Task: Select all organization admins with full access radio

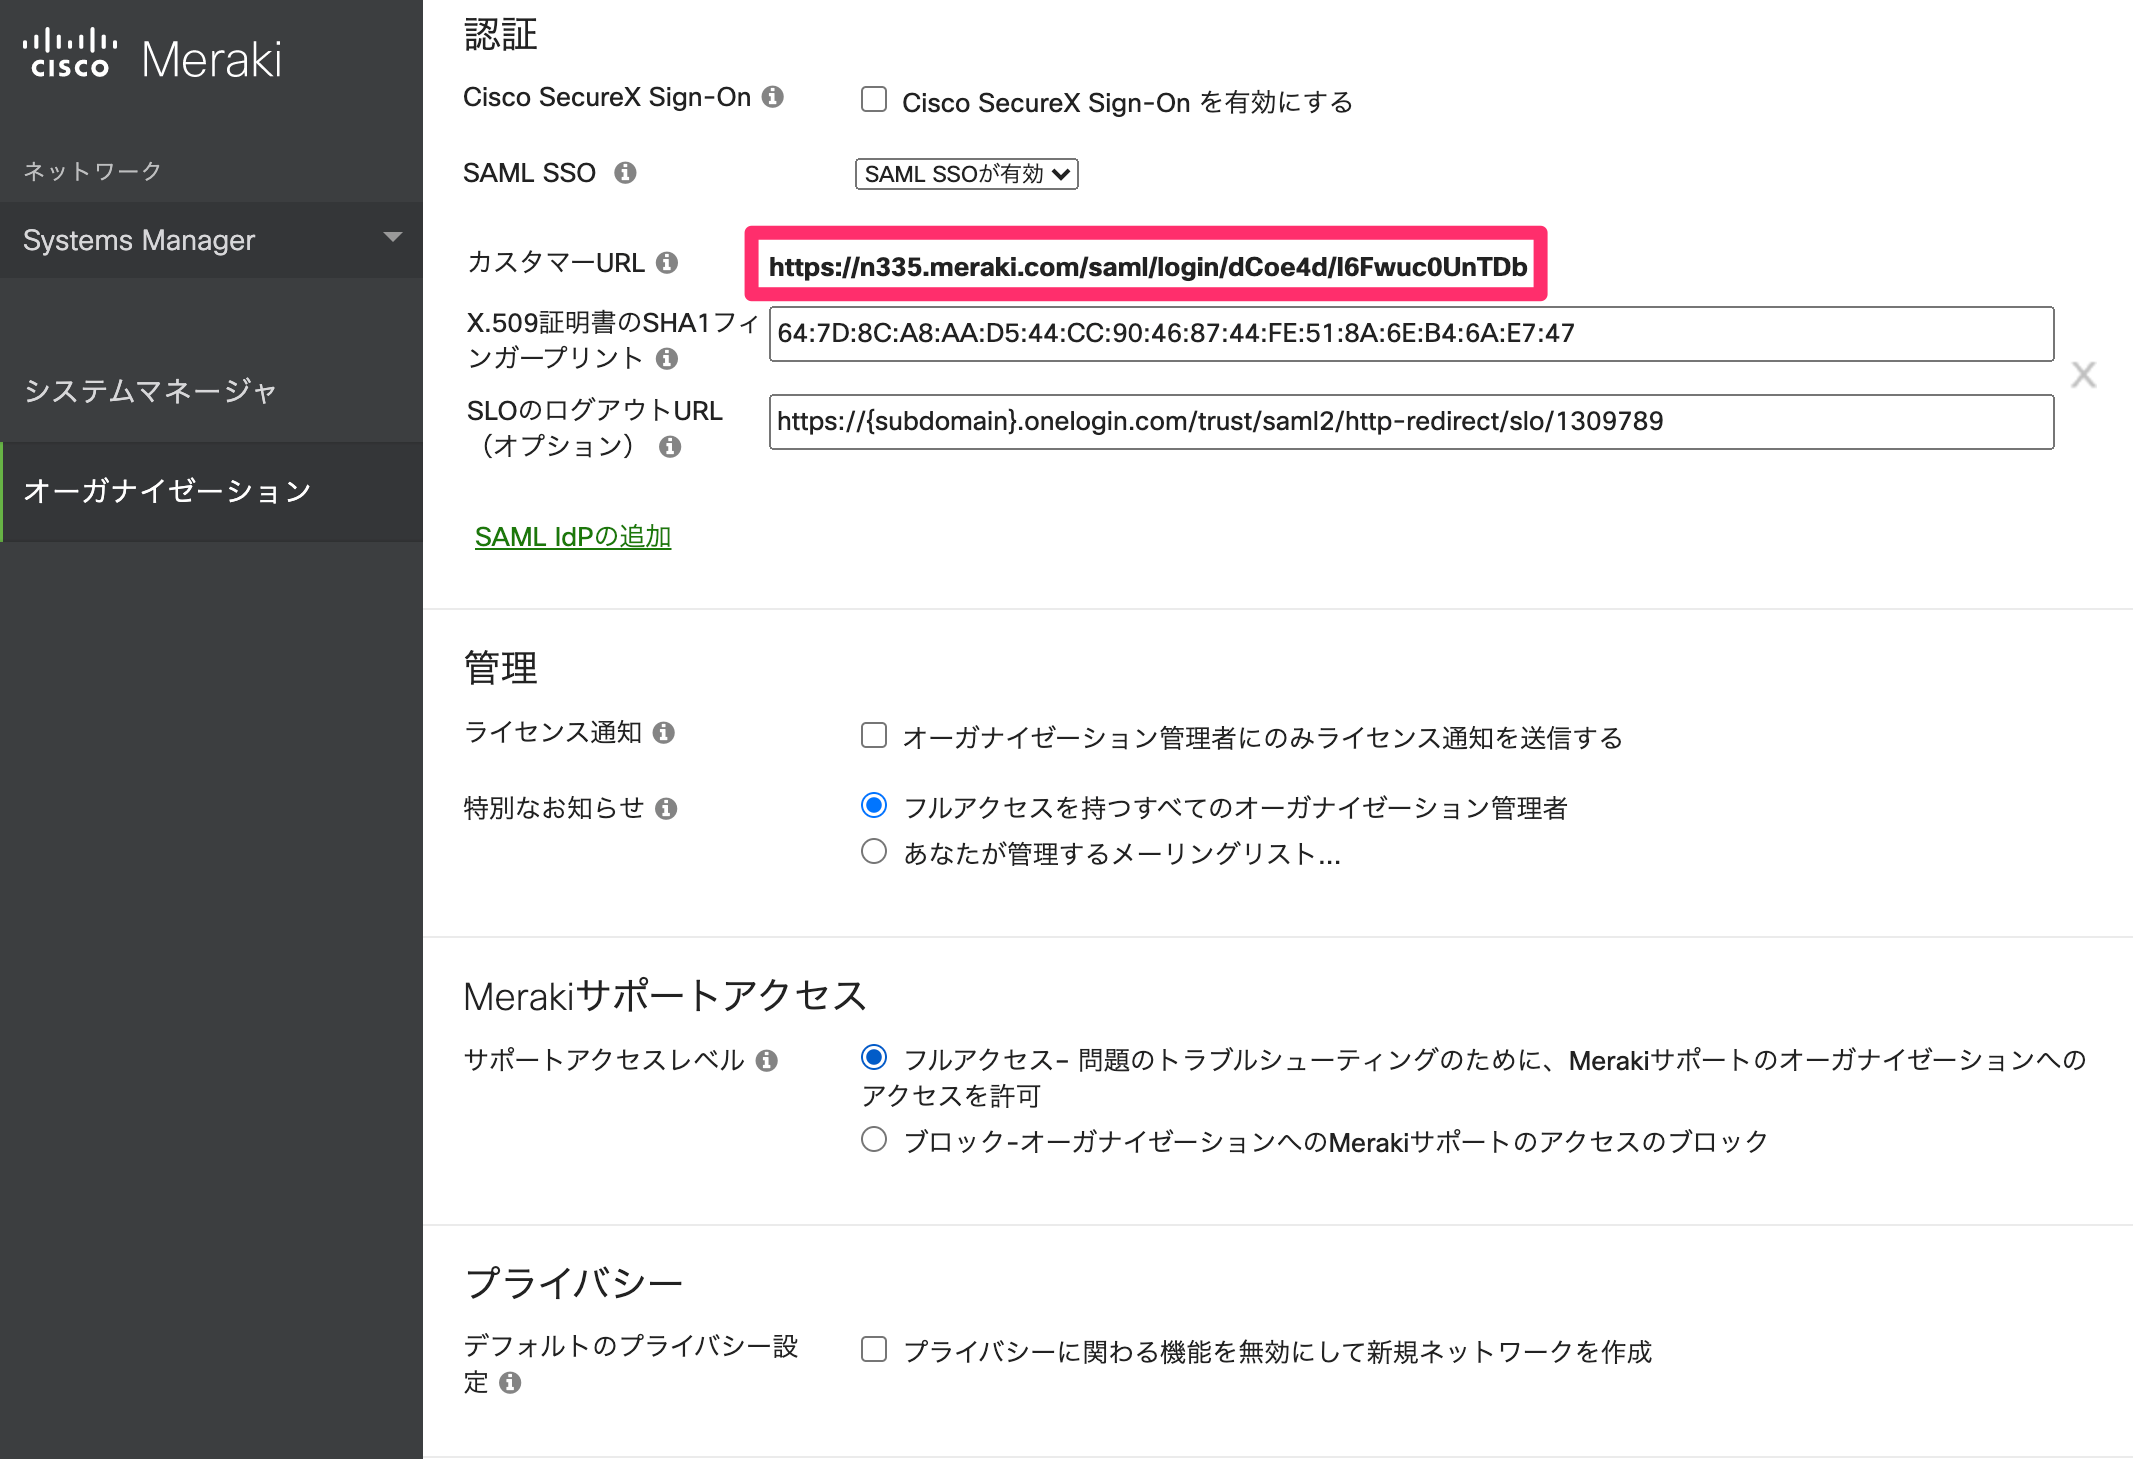Action: [x=874, y=805]
